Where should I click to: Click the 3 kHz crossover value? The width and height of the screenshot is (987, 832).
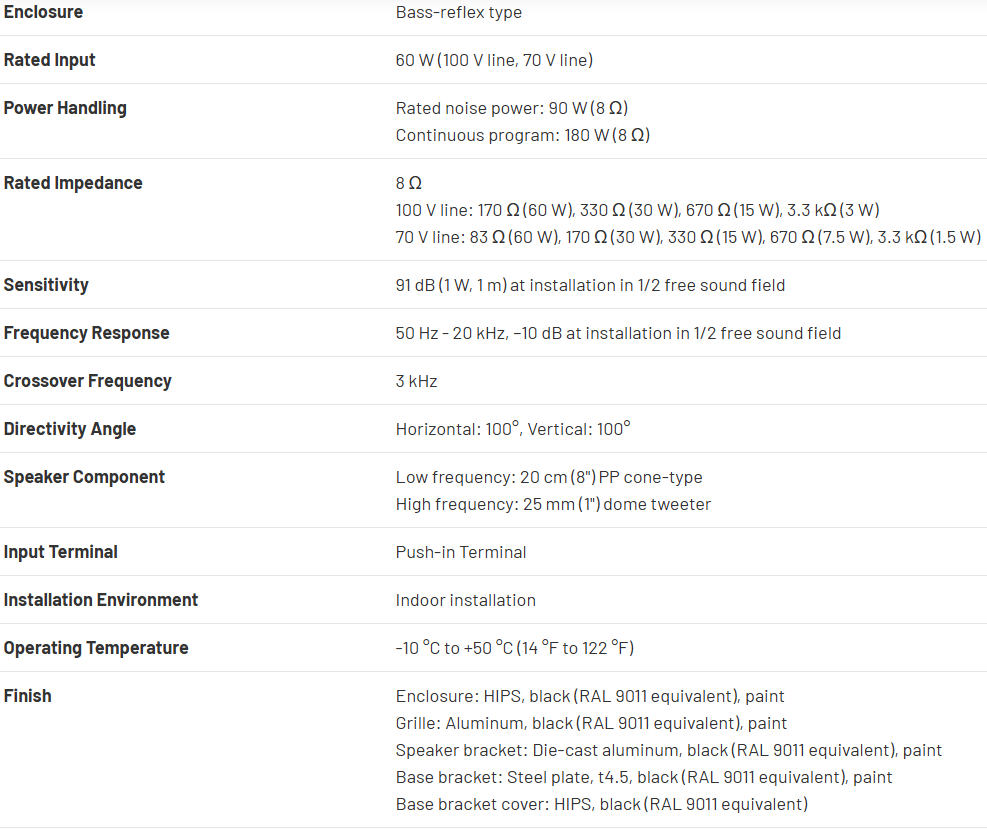tap(416, 381)
